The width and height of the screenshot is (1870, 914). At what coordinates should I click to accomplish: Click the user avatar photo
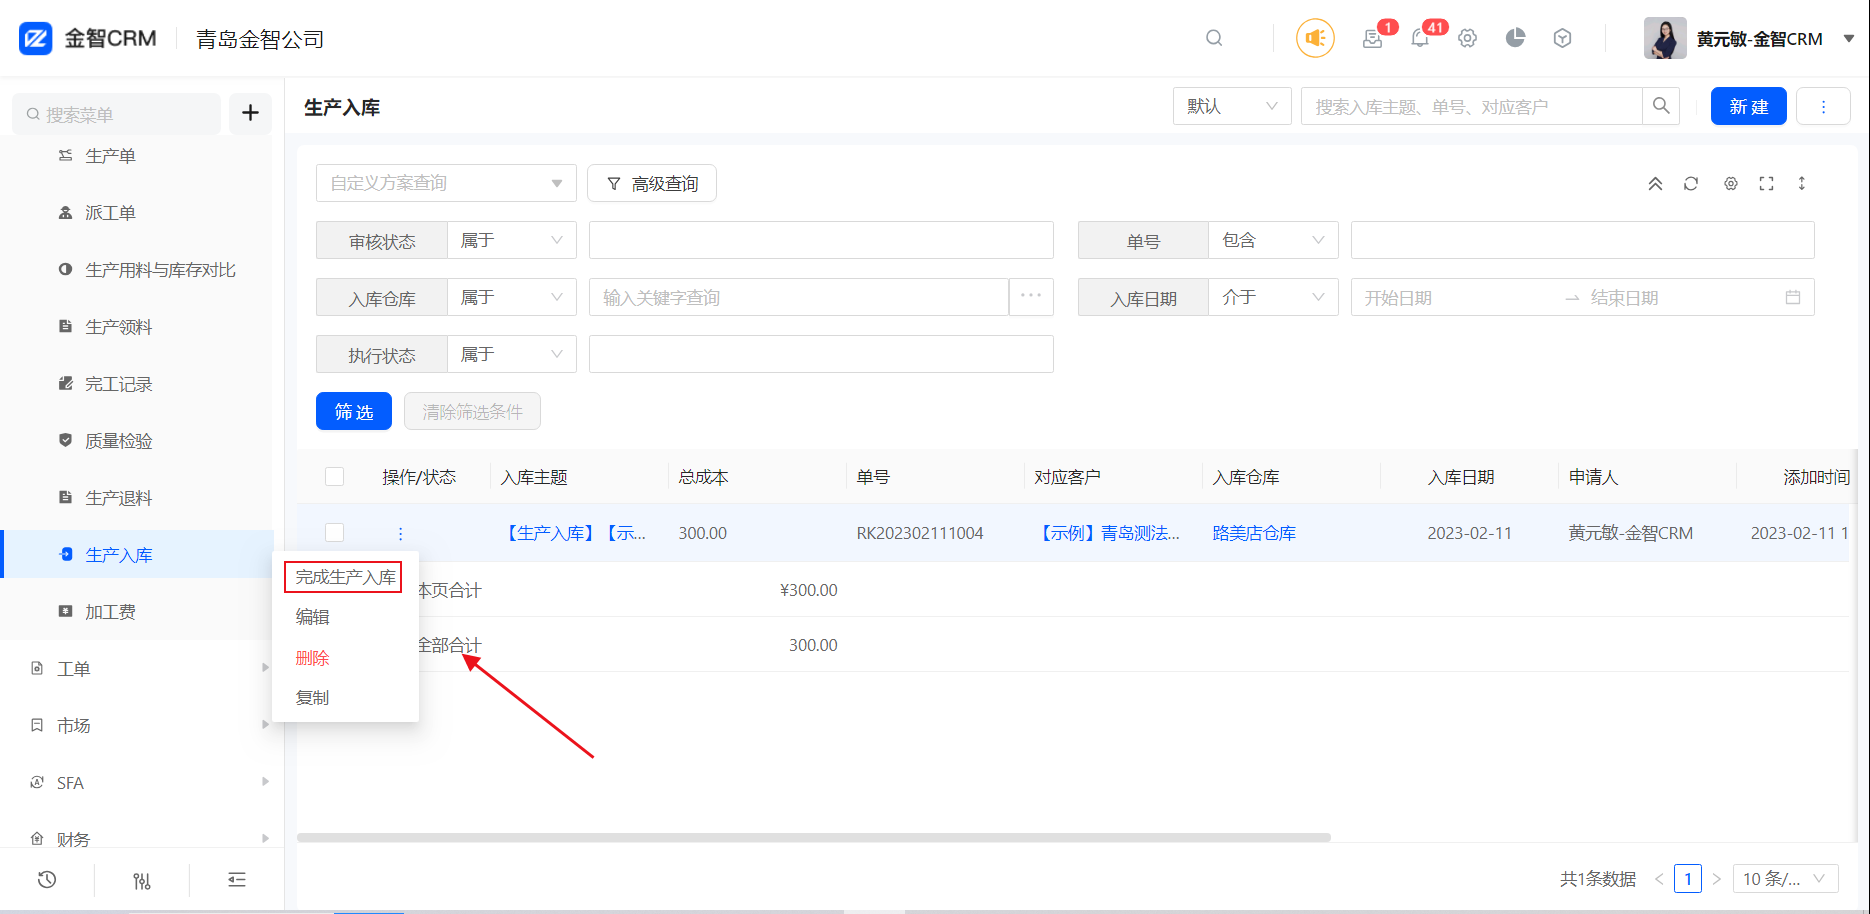[1665, 38]
